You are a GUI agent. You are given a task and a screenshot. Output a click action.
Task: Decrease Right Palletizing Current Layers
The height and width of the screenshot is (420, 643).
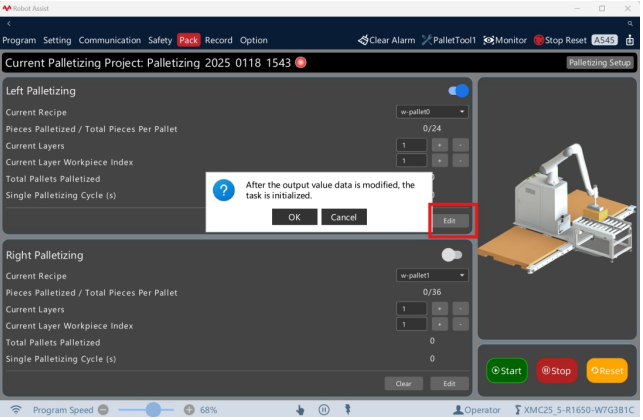pos(461,308)
